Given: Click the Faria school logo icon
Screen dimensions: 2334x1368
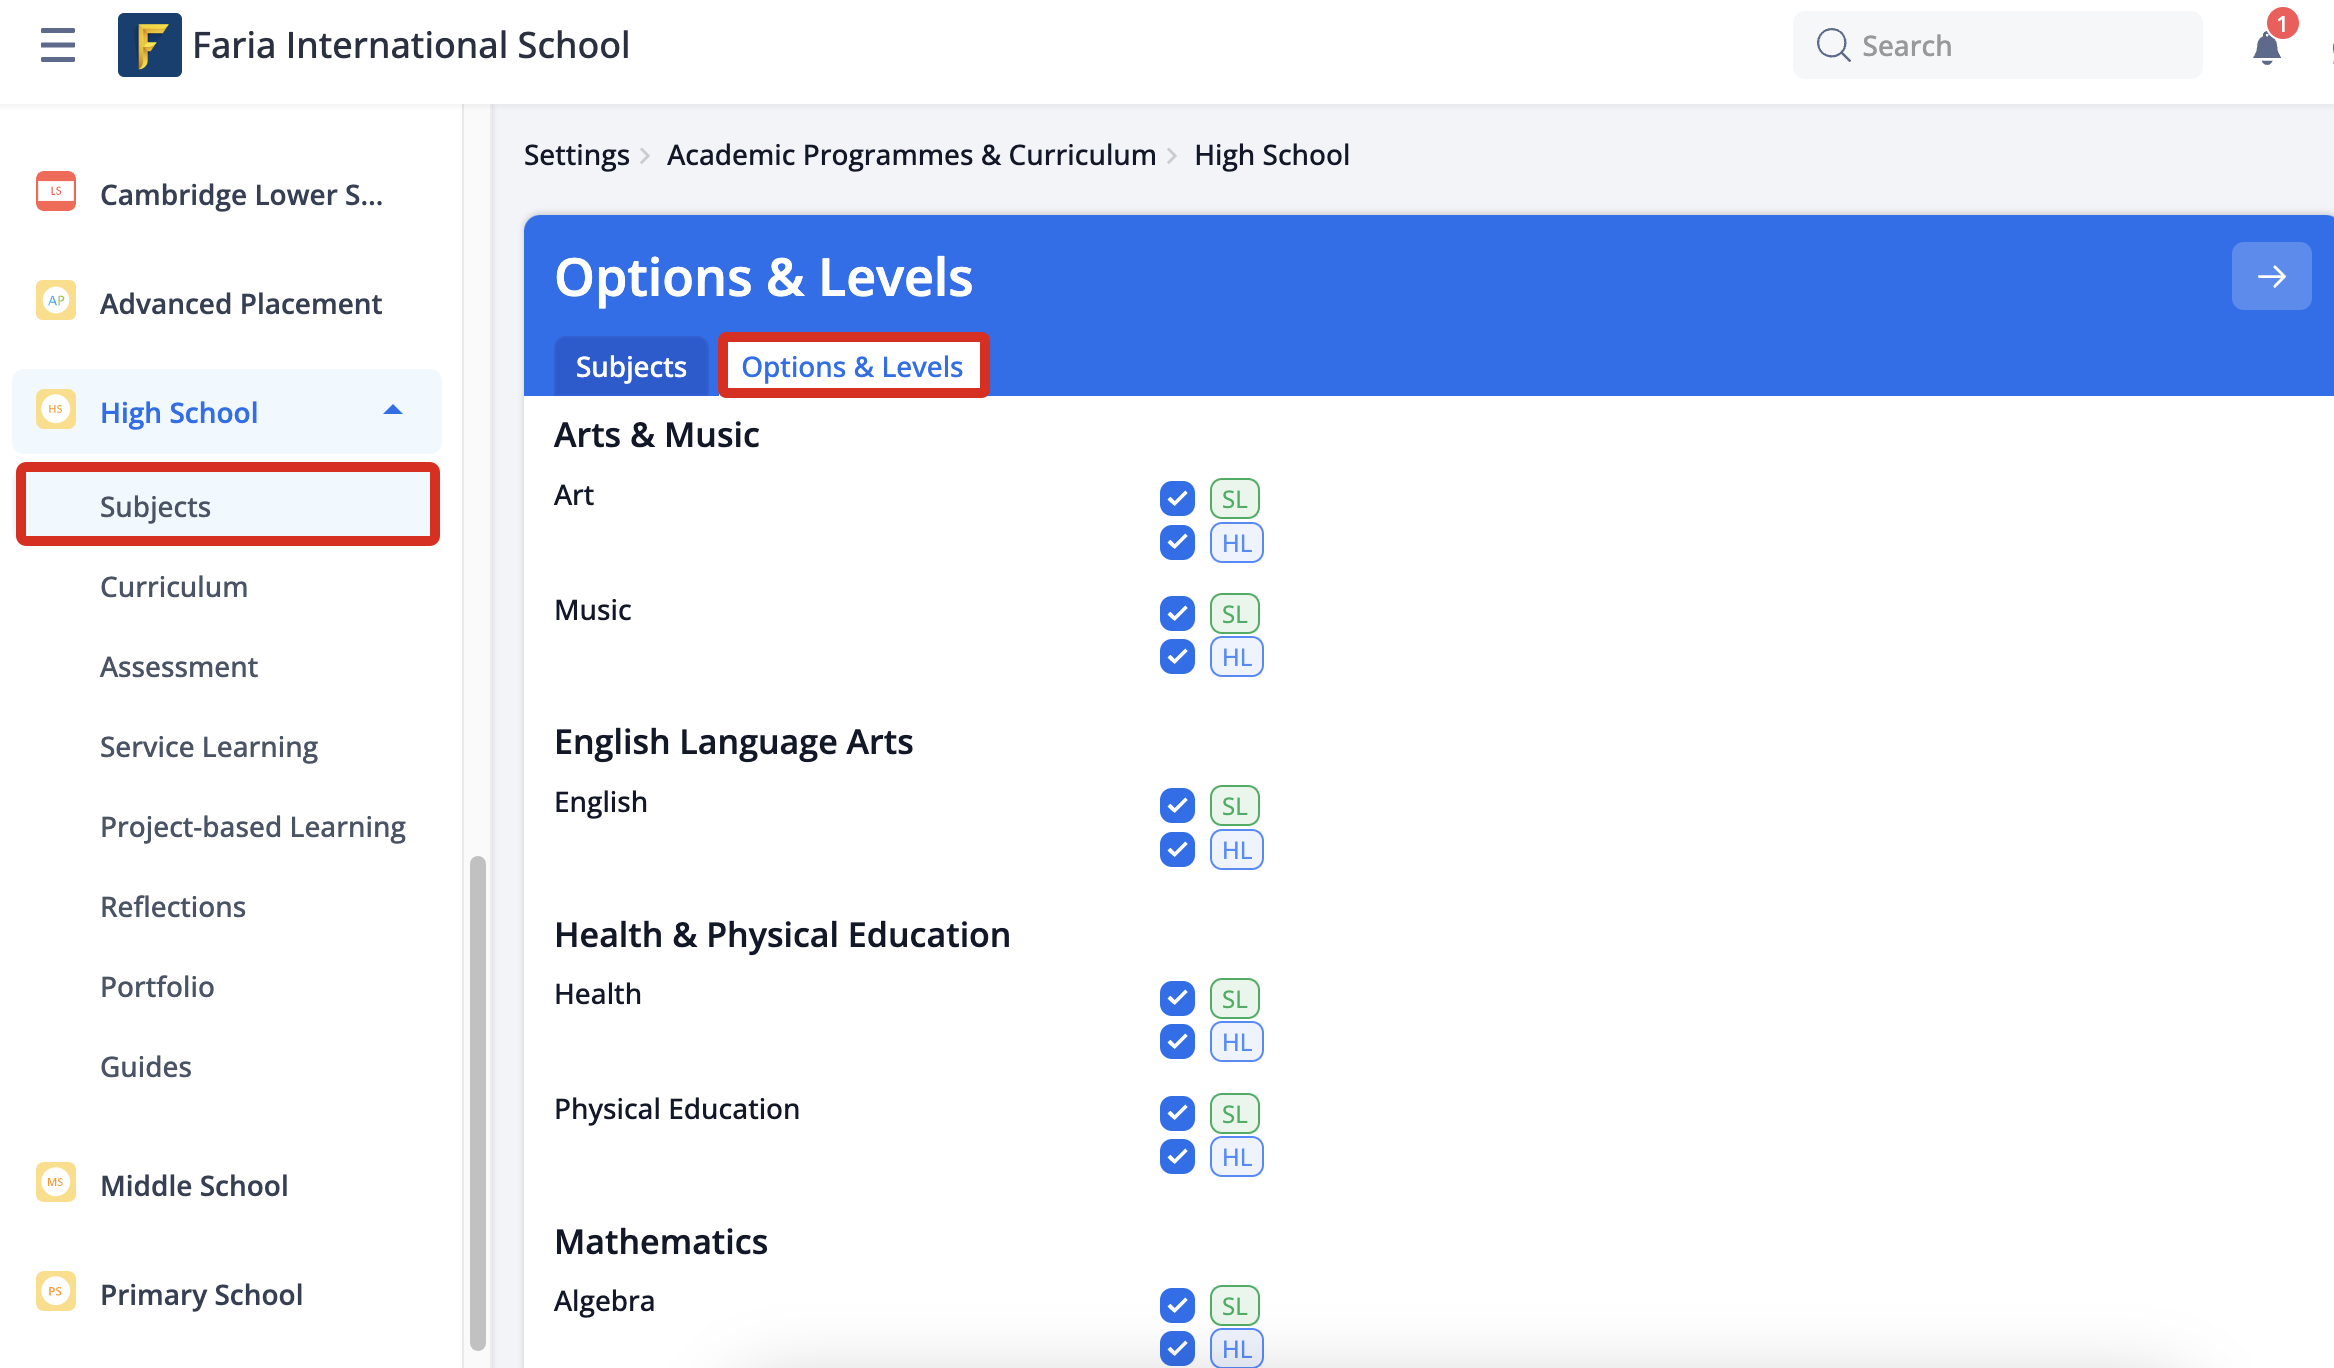Looking at the screenshot, I should pyautogui.click(x=150, y=45).
